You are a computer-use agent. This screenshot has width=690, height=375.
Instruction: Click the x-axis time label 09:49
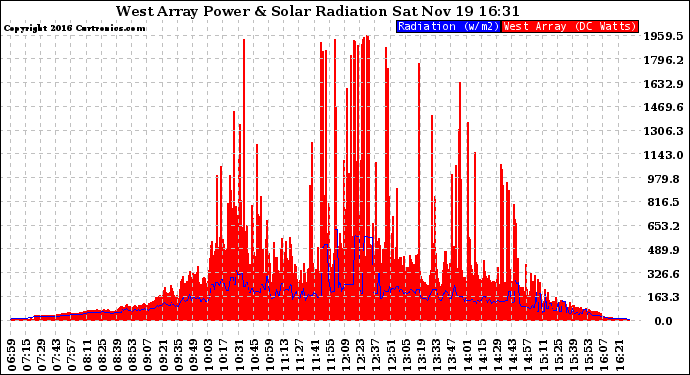tap(194, 355)
